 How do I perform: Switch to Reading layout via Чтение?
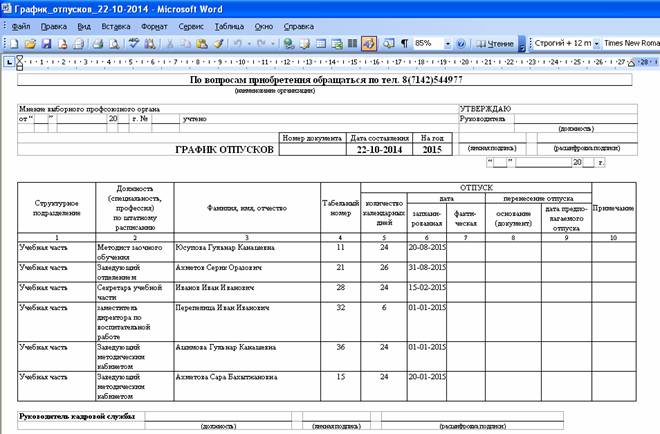click(495, 43)
